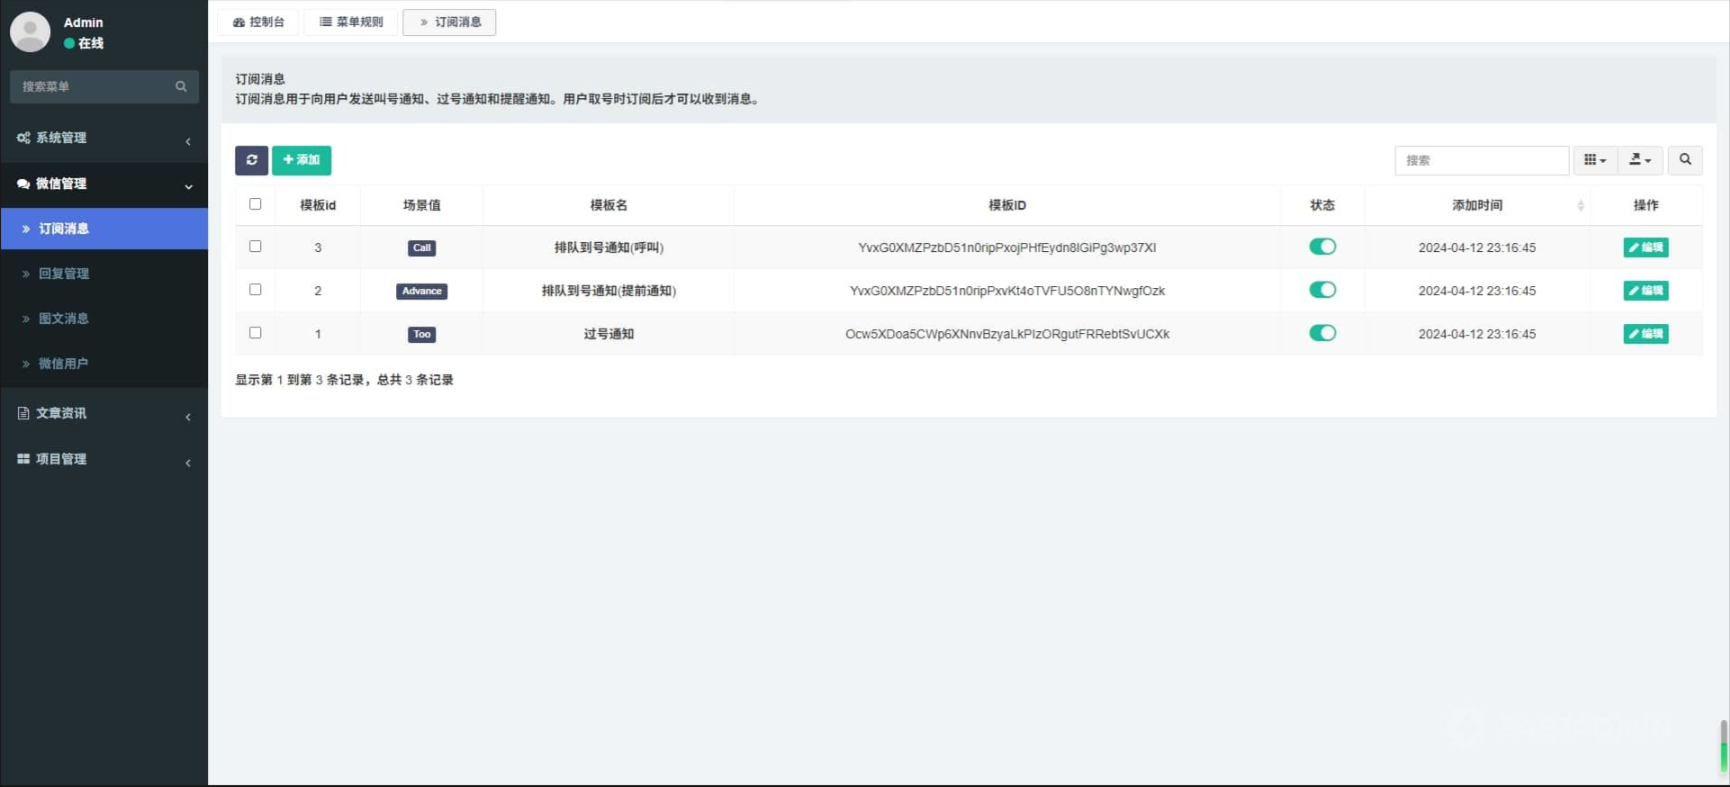The image size is (1730, 787).
Task: Tick the checkbox for template id 1
Action: point(255,332)
